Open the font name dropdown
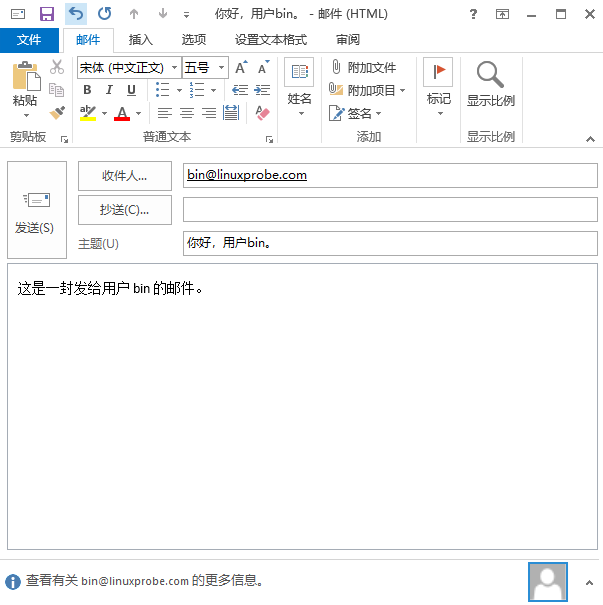The height and width of the screenshot is (605, 603). (x=174, y=68)
